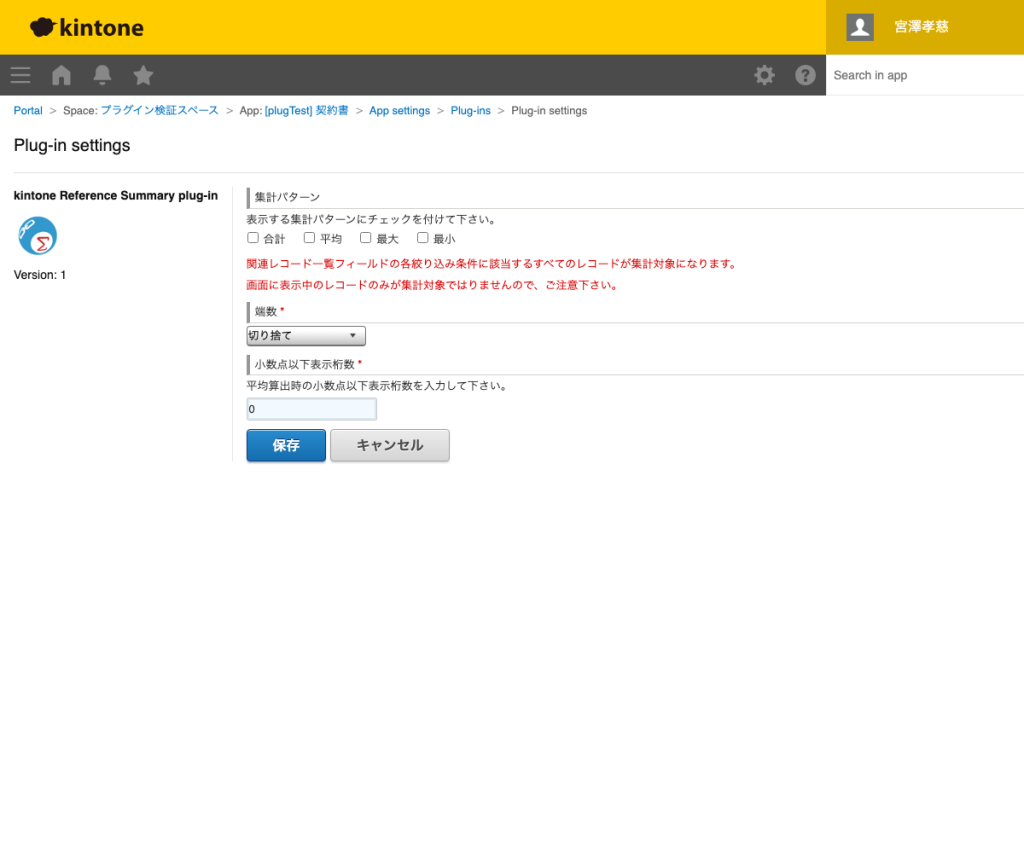Check the 平均 option

tap(310, 238)
